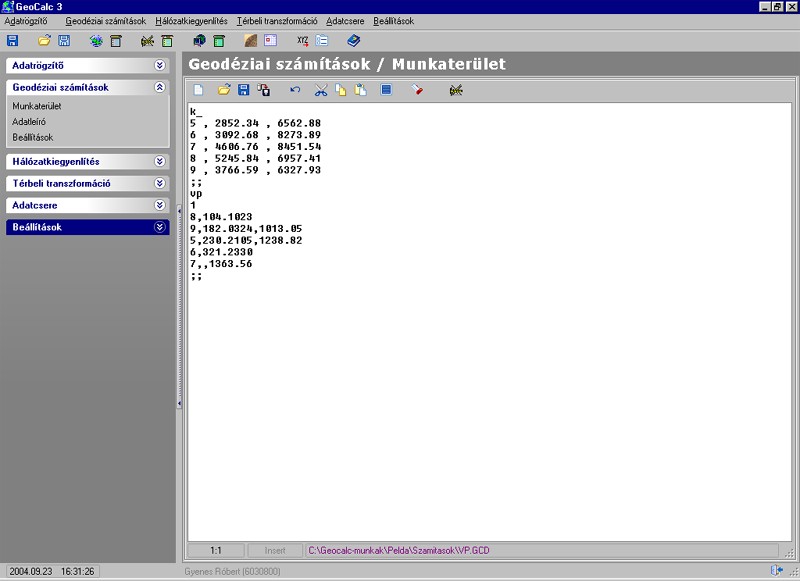Click the editor line 7,,1363.56
The width and height of the screenshot is (800, 581).
[221, 264]
